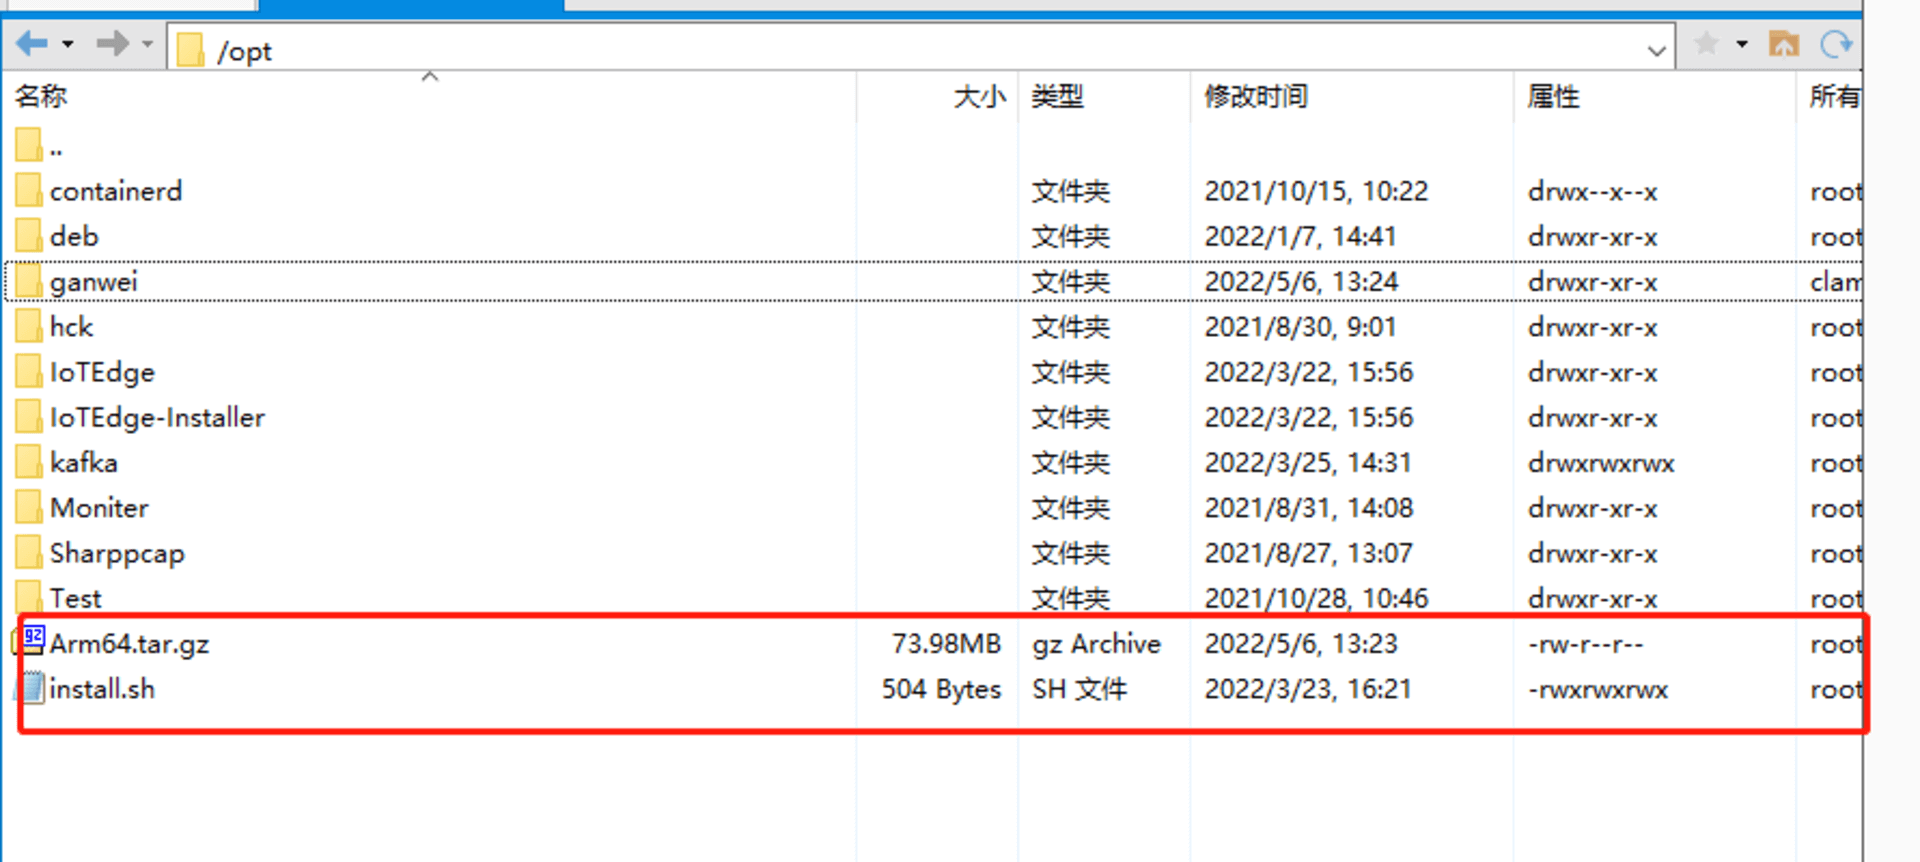Click the 文件夹 type cell for ganwei
The width and height of the screenshot is (1920, 862).
click(x=1071, y=282)
